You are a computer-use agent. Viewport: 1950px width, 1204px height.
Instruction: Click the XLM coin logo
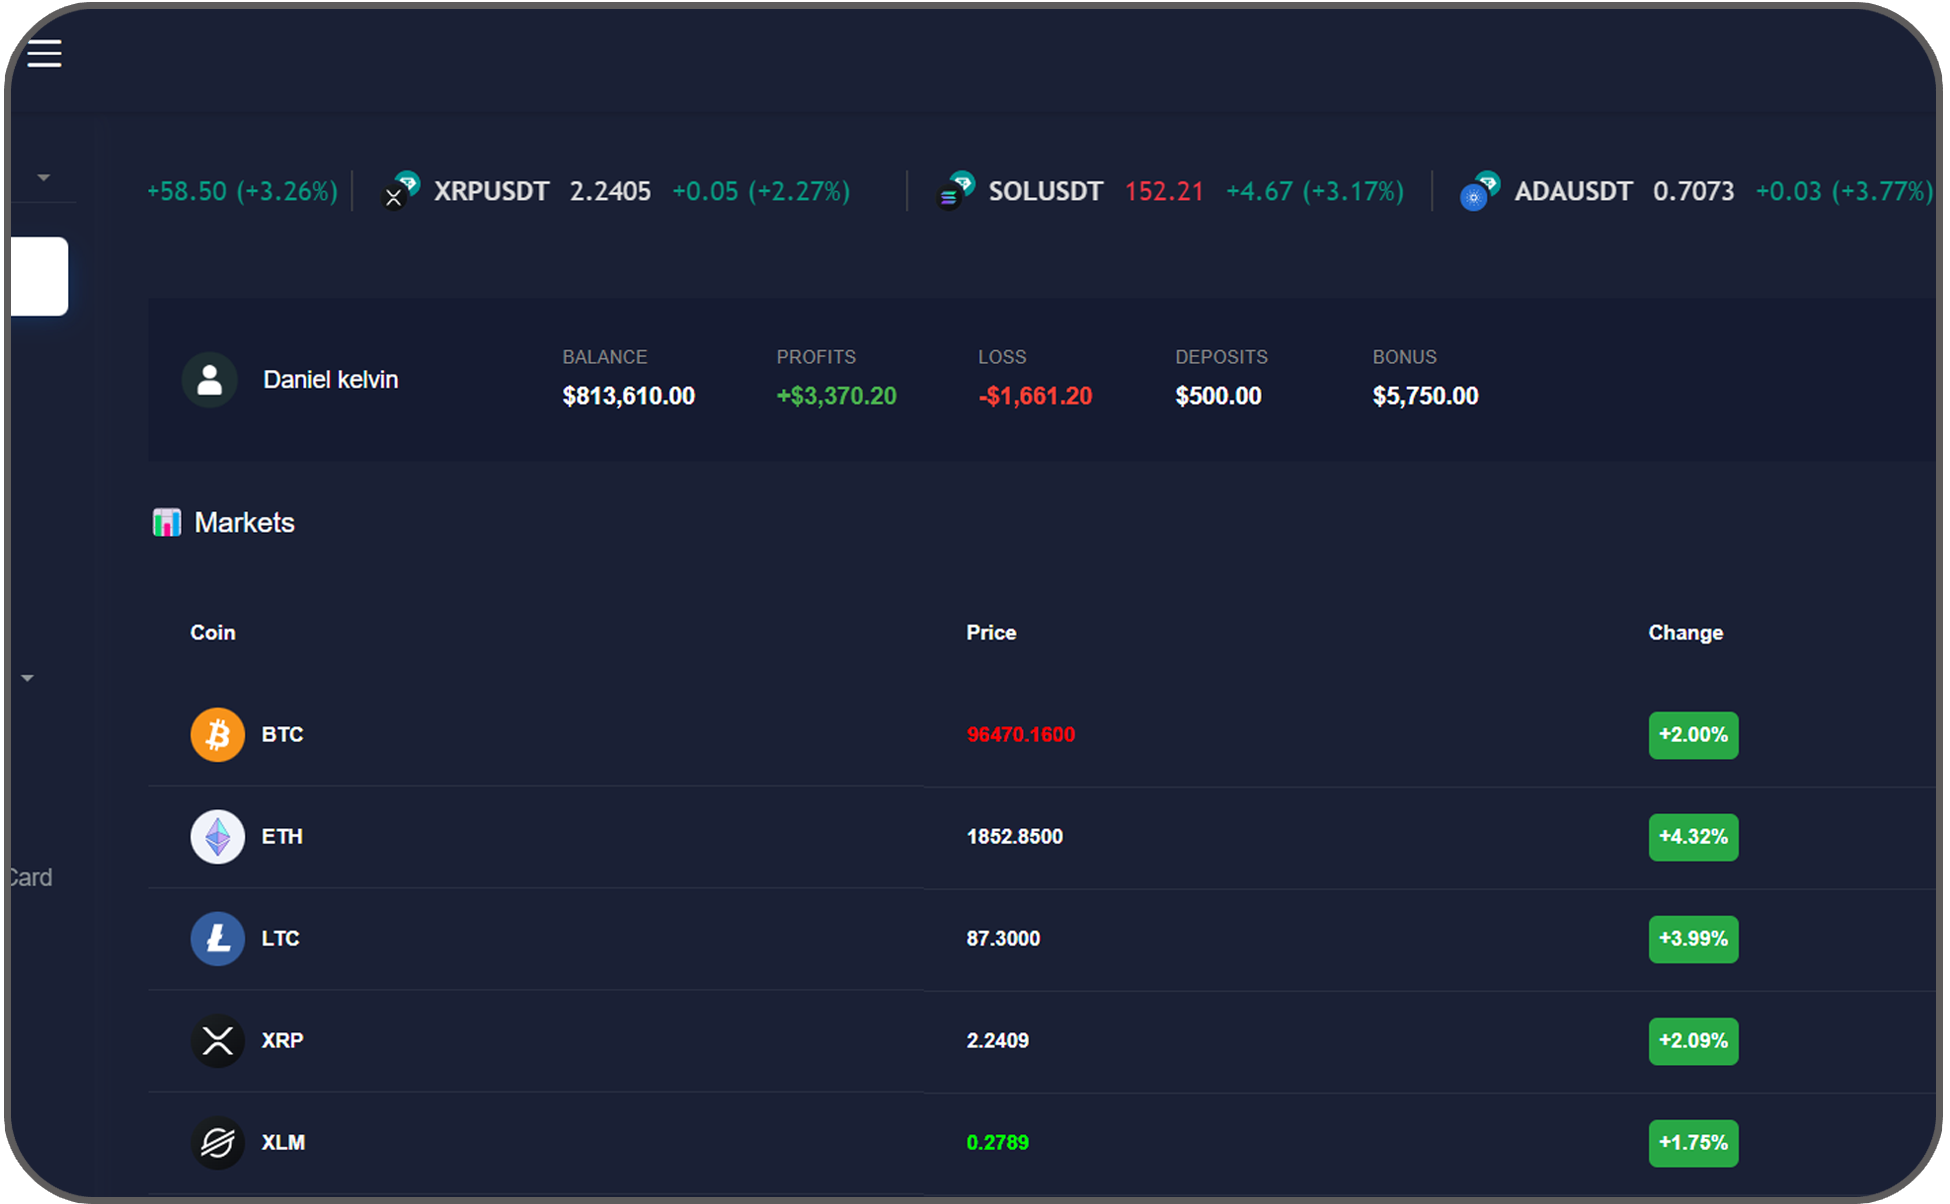217,1143
